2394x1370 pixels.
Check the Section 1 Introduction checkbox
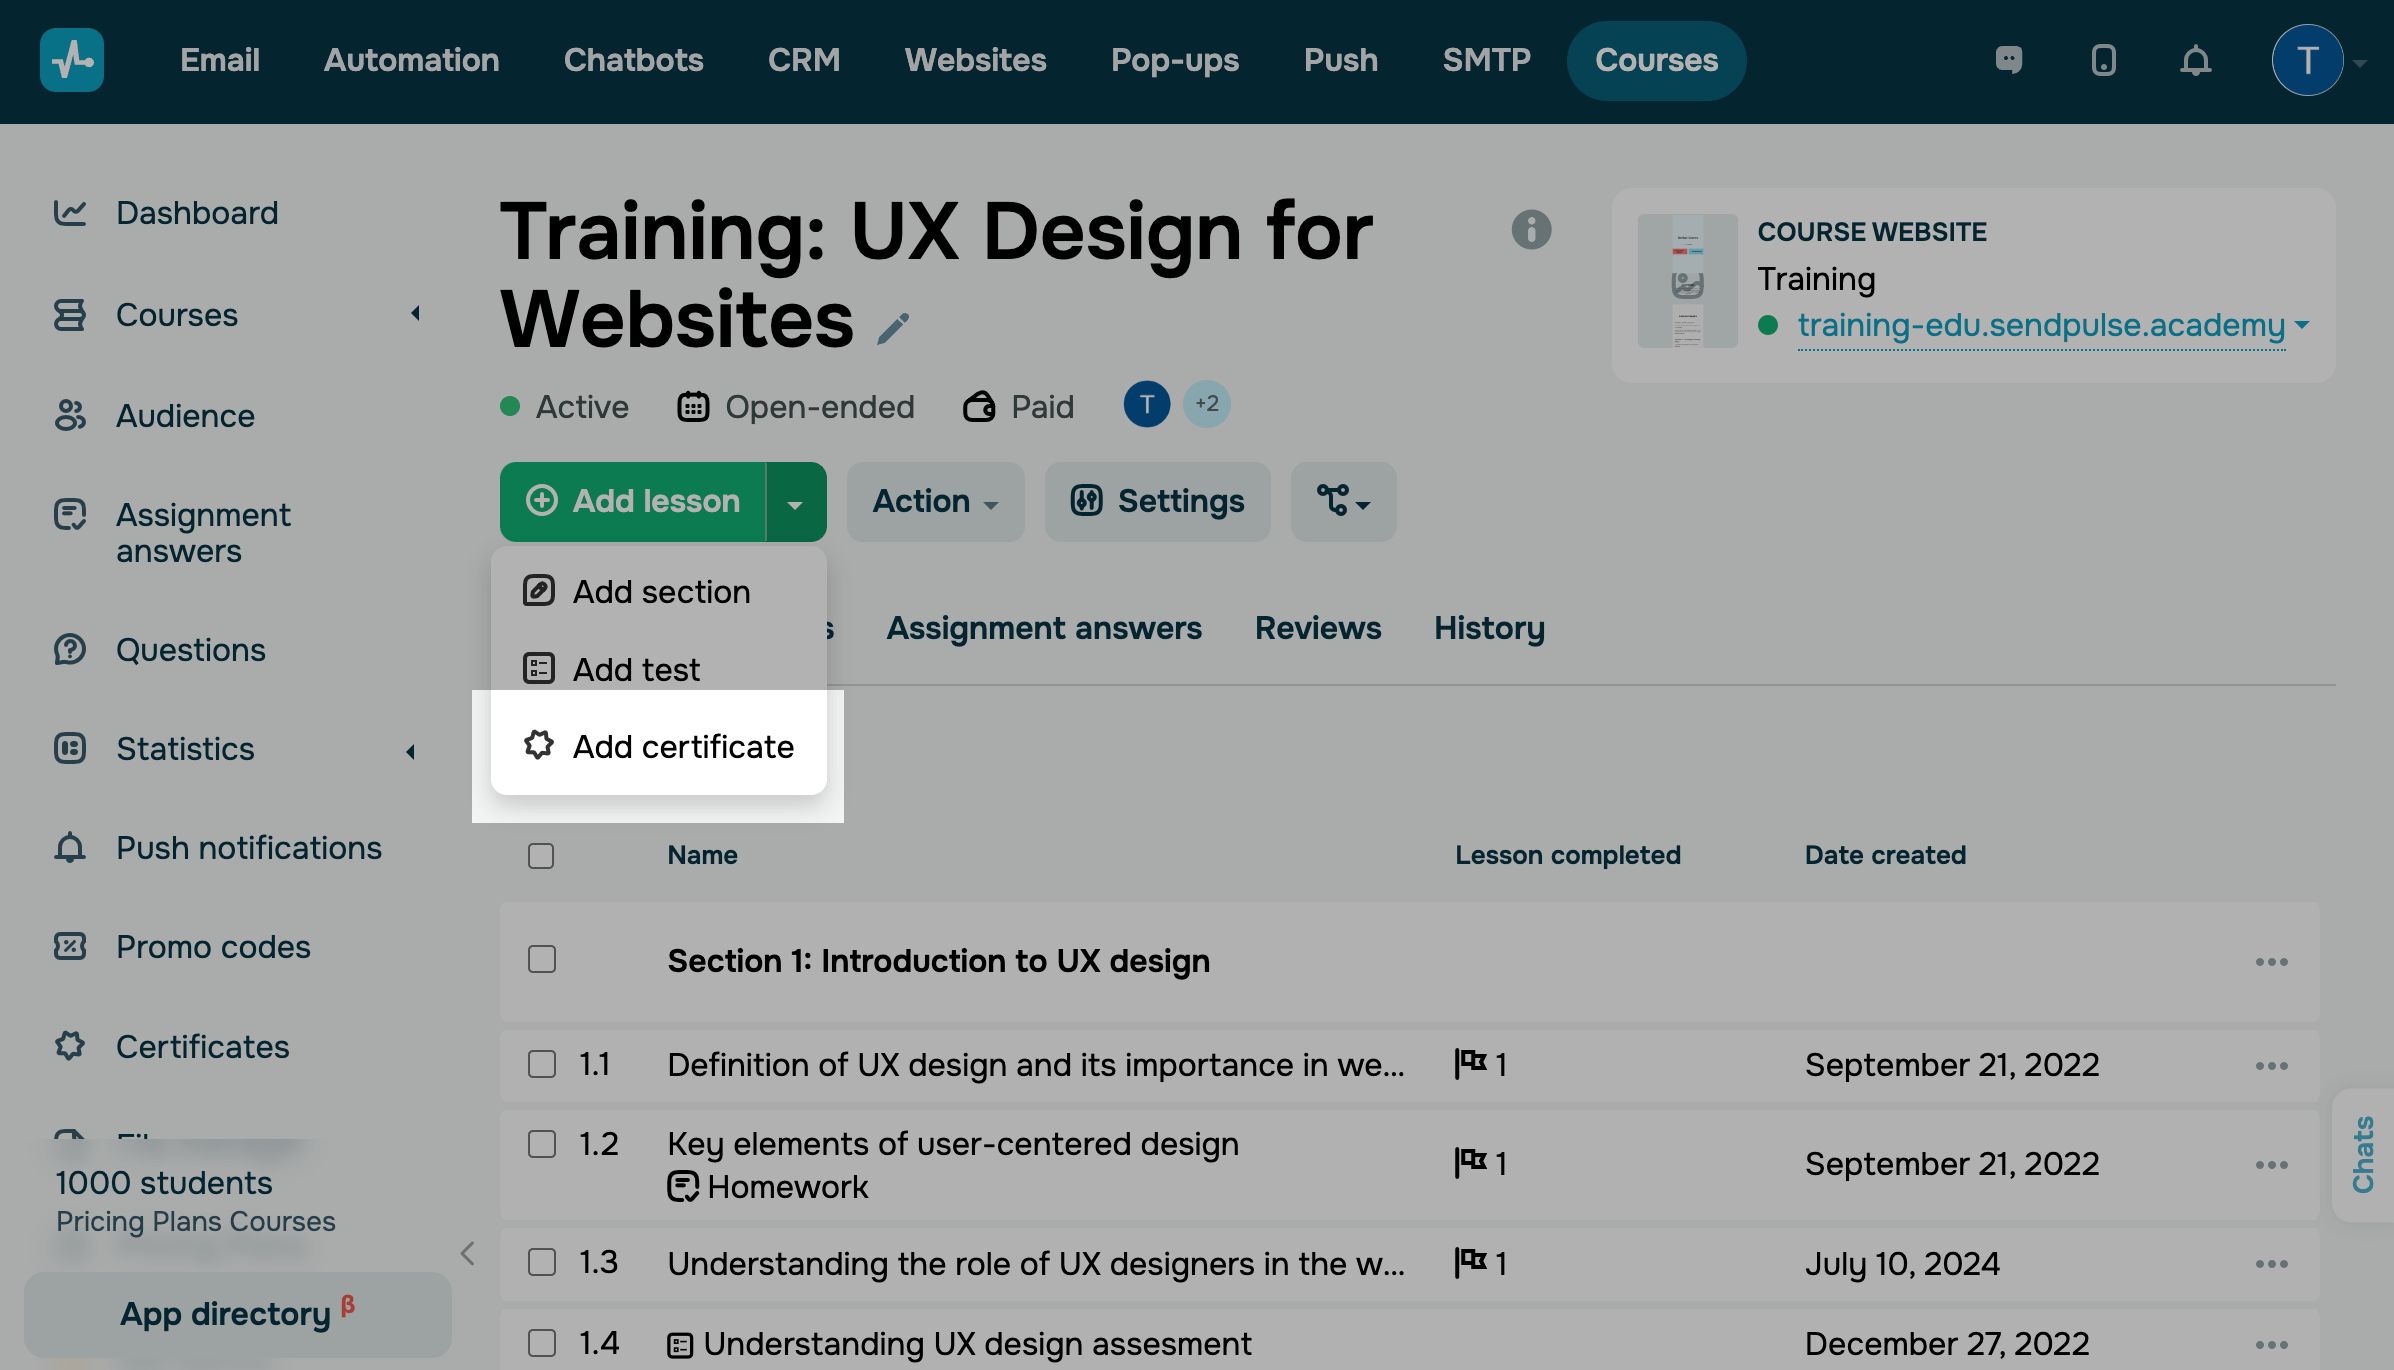pyautogui.click(x=541, y=960)
